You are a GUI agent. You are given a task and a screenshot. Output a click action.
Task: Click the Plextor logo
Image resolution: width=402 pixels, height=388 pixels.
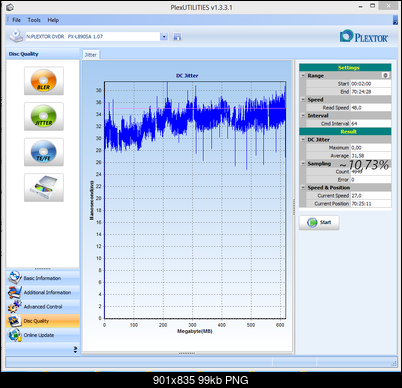[364, 36]
